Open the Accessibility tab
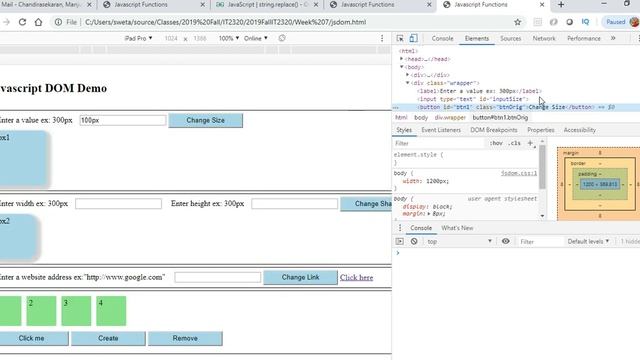This screenshot has width=640, height=360. click(x=580, y=130)
